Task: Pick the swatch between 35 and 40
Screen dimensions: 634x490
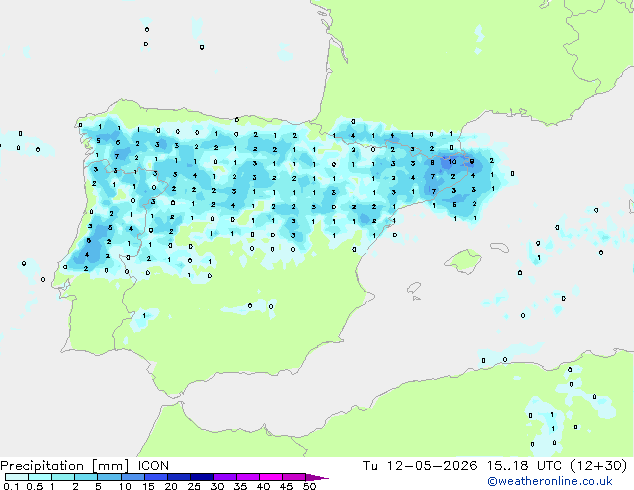Action: pyautogui.click(x=247, y=477)
